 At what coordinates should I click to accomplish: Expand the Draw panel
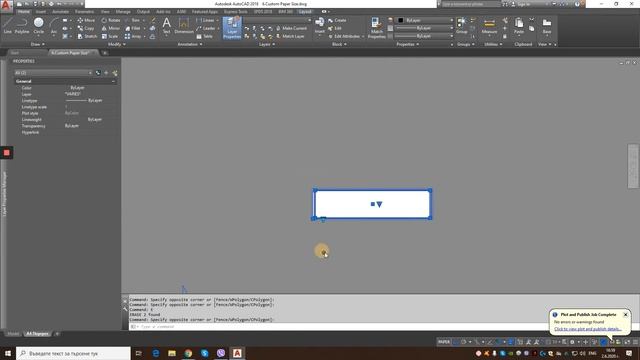[x=38, y=44]
